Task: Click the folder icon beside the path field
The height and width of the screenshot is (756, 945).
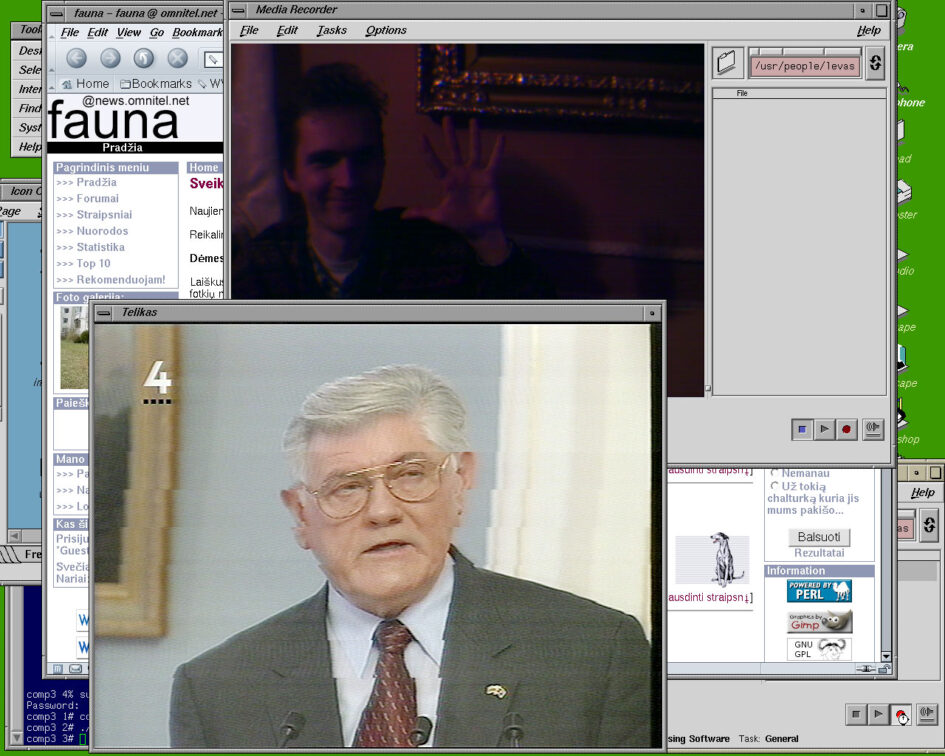Action: (x=728, y=63)
